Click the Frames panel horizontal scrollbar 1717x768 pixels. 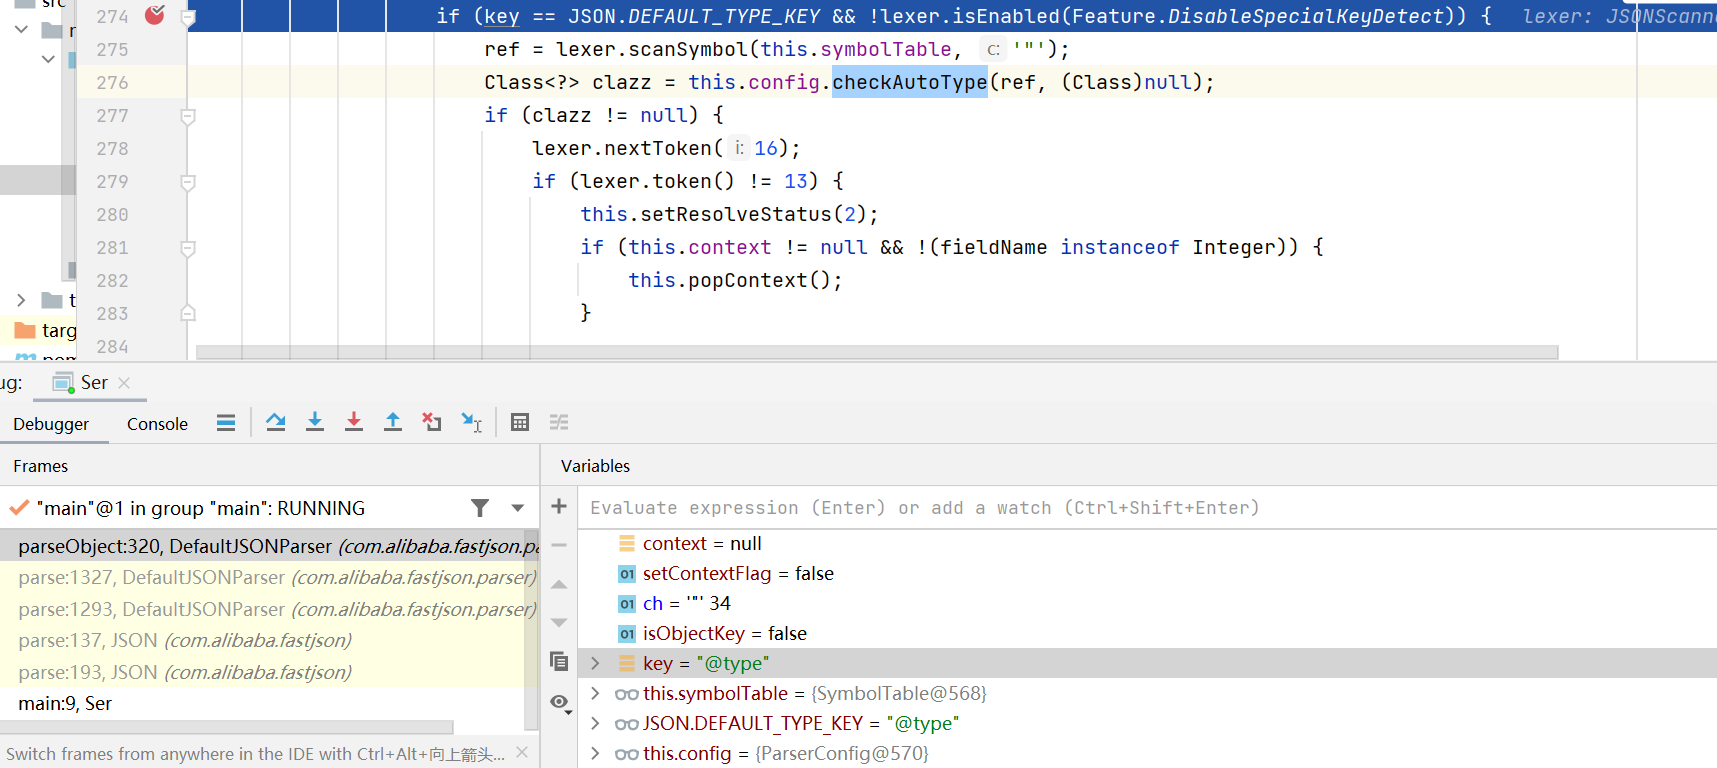[x=227, y=727]
